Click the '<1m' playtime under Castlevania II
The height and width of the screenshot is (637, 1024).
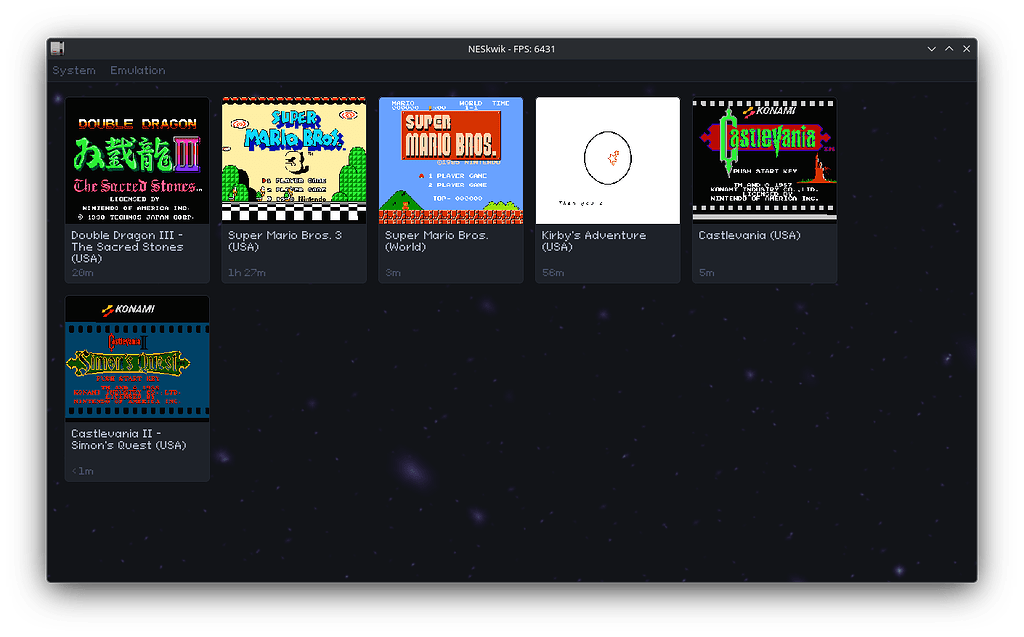(x=82, y=471)
